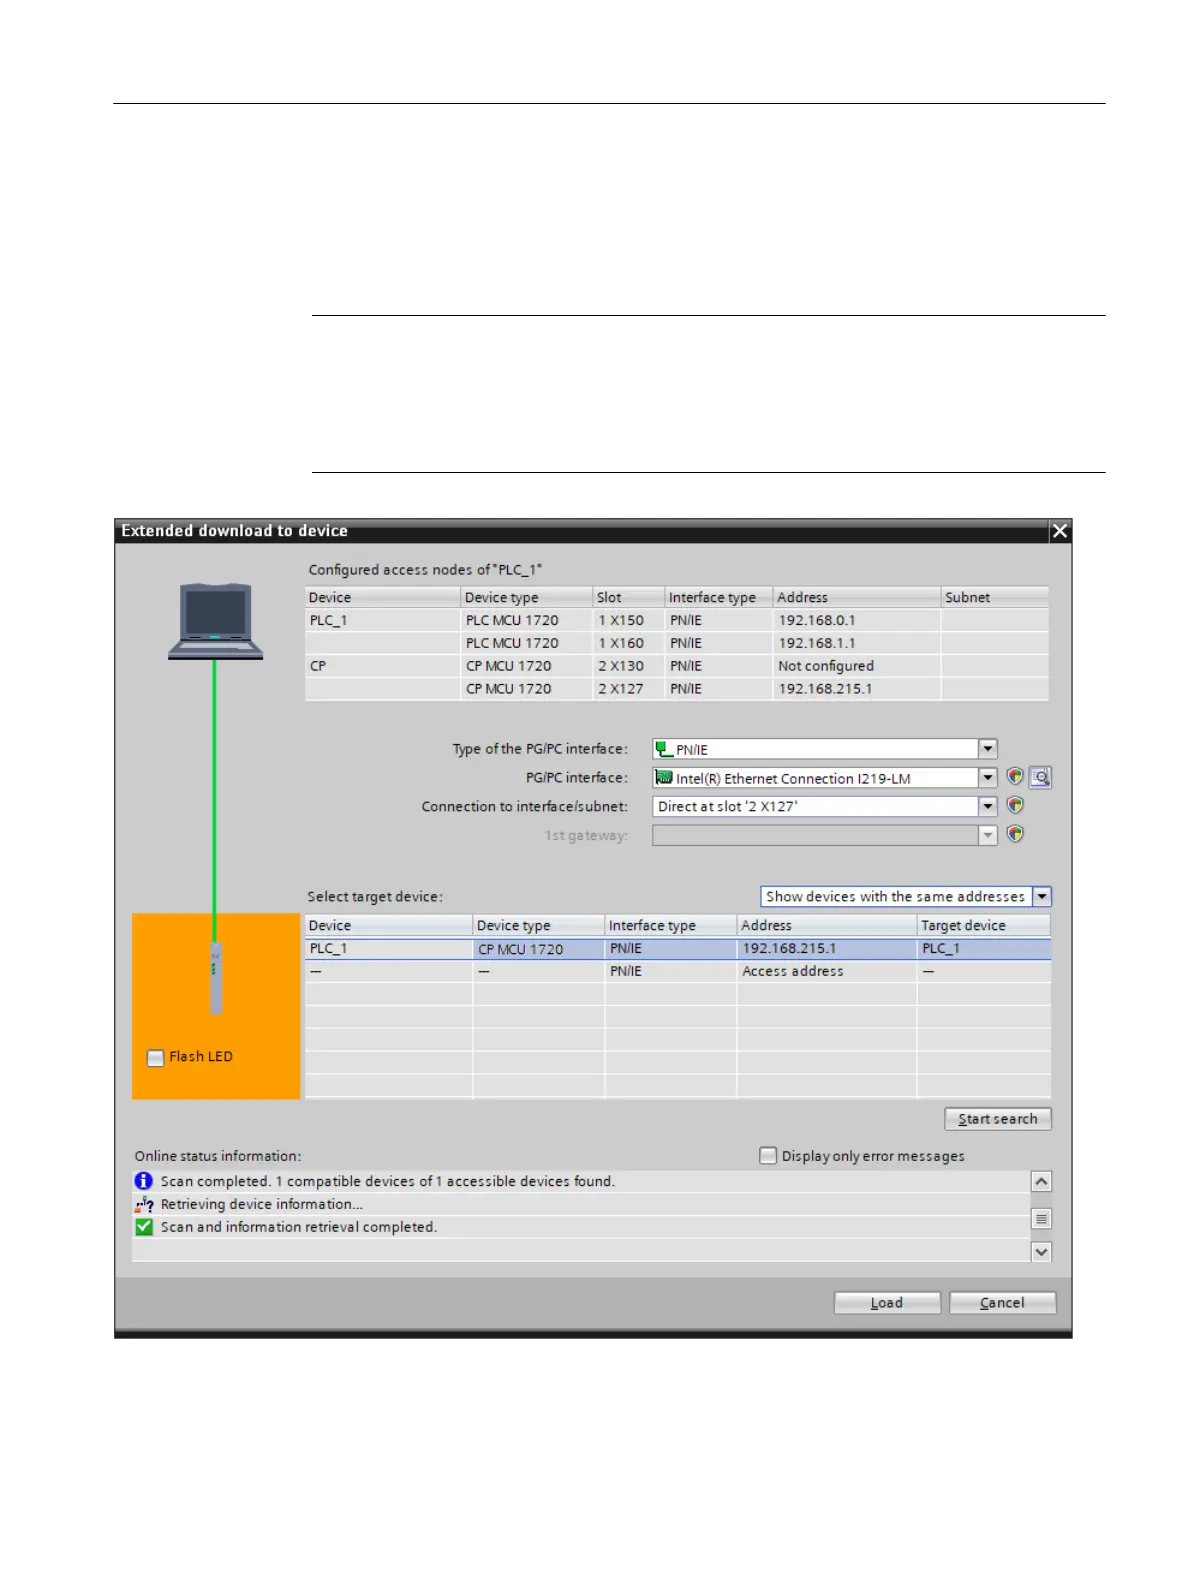Image resolution: width=1191 pixels, height=1587 pixels.
Task: Close the Extended download to device dialog
Action: pos(1060,531)
